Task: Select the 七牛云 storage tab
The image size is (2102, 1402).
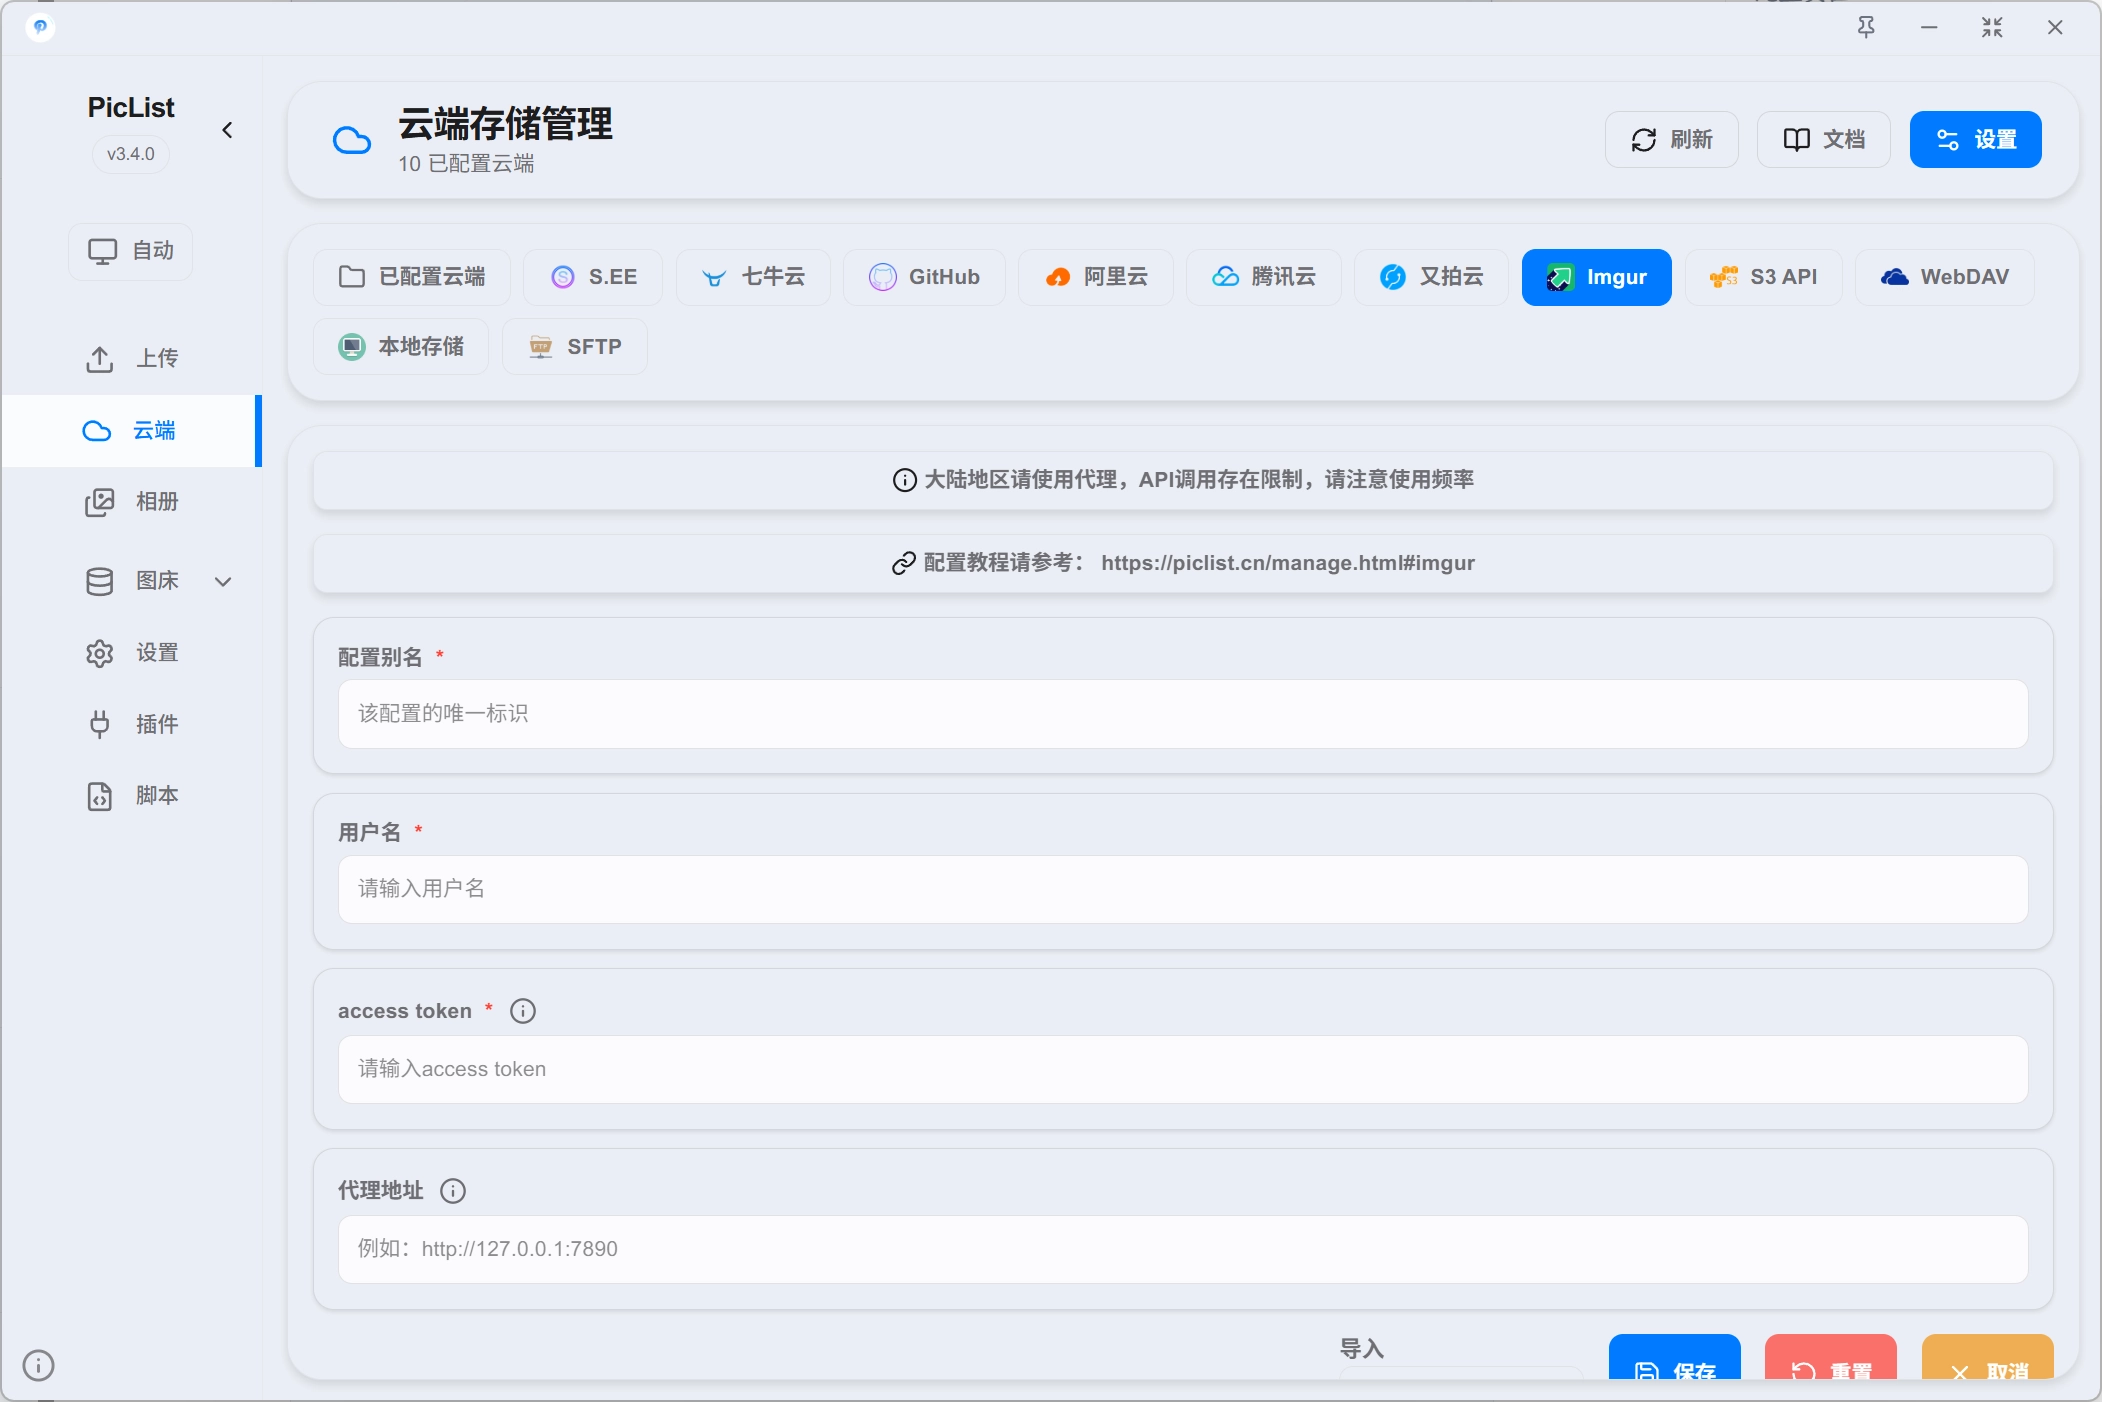Action: [752, 277]
